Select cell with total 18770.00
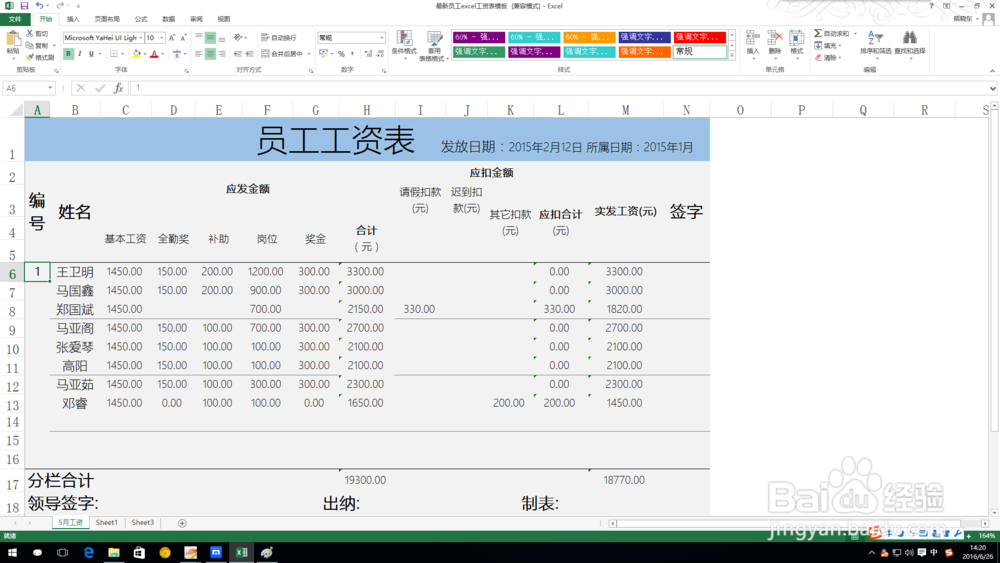1000x563 pixels. 624,479
